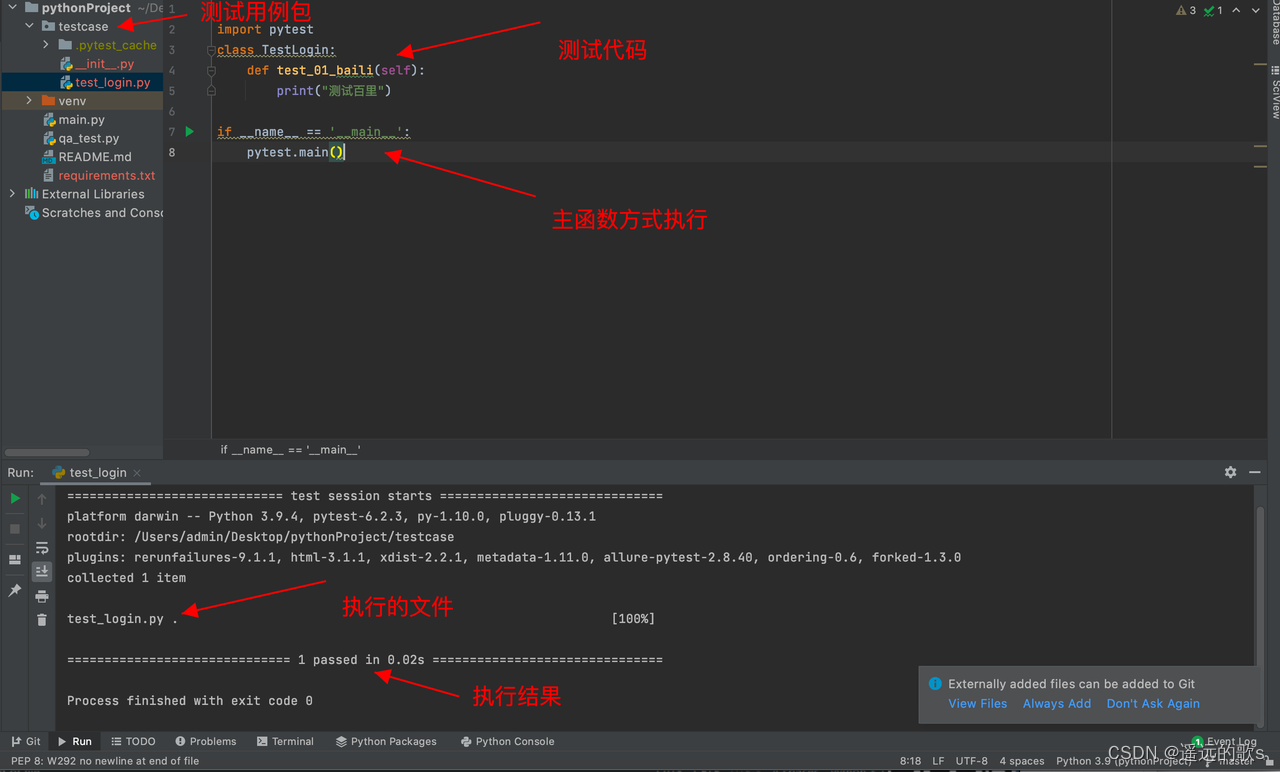The height and width of the screenshot is (772, 1280).
Task: Change the LF line separator in status bar
Action: [x=938, y=761]
